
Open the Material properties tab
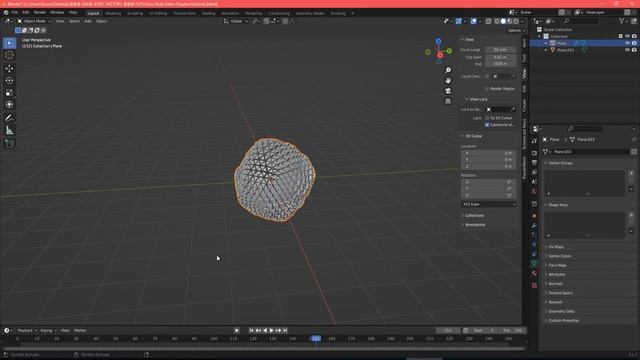coord(534,273)
